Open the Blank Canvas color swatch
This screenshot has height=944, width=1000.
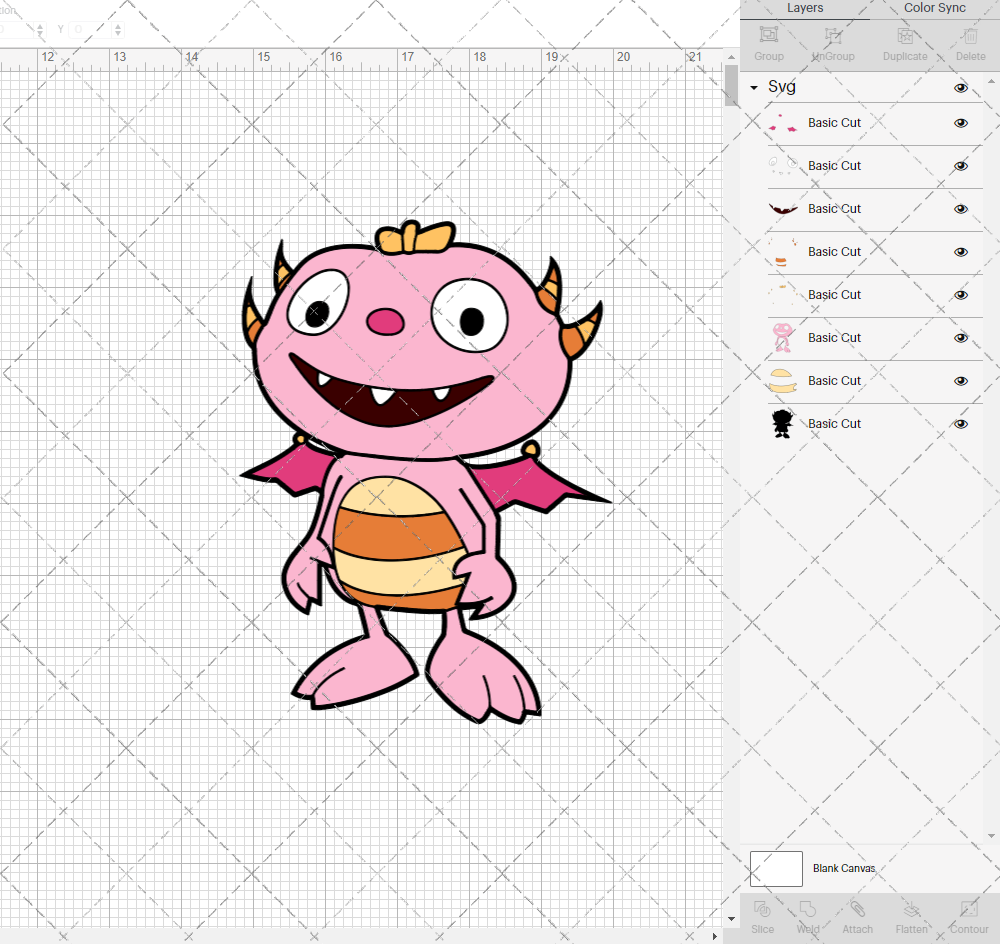pos(776,869)
